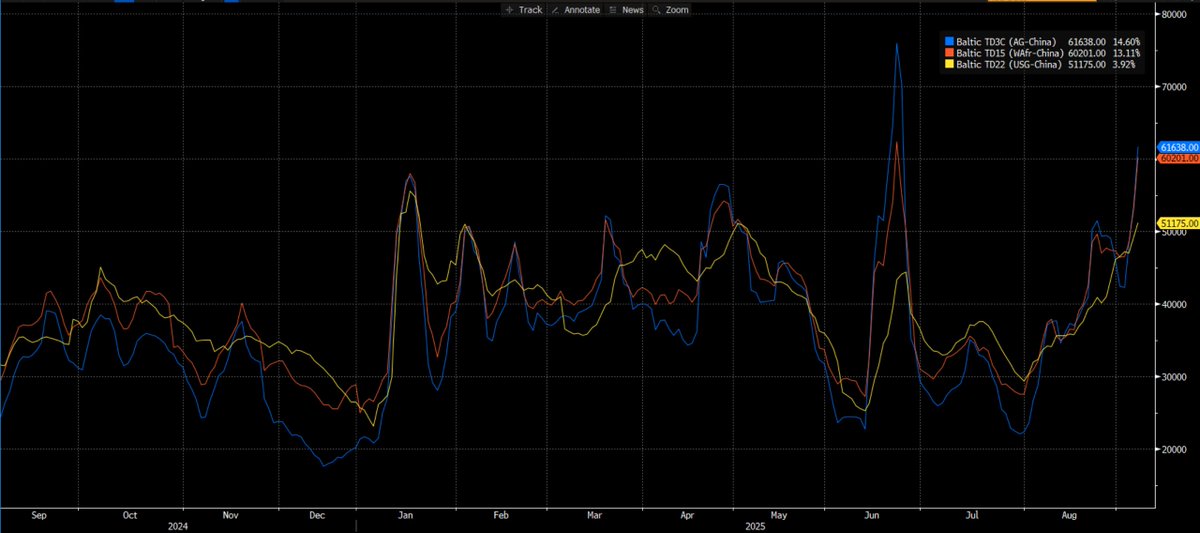This screenshot has height=533, width=1200.
Task: Click the blue TD3C legend color swatch
Action: pyautogui.click(x=949, y=42)
